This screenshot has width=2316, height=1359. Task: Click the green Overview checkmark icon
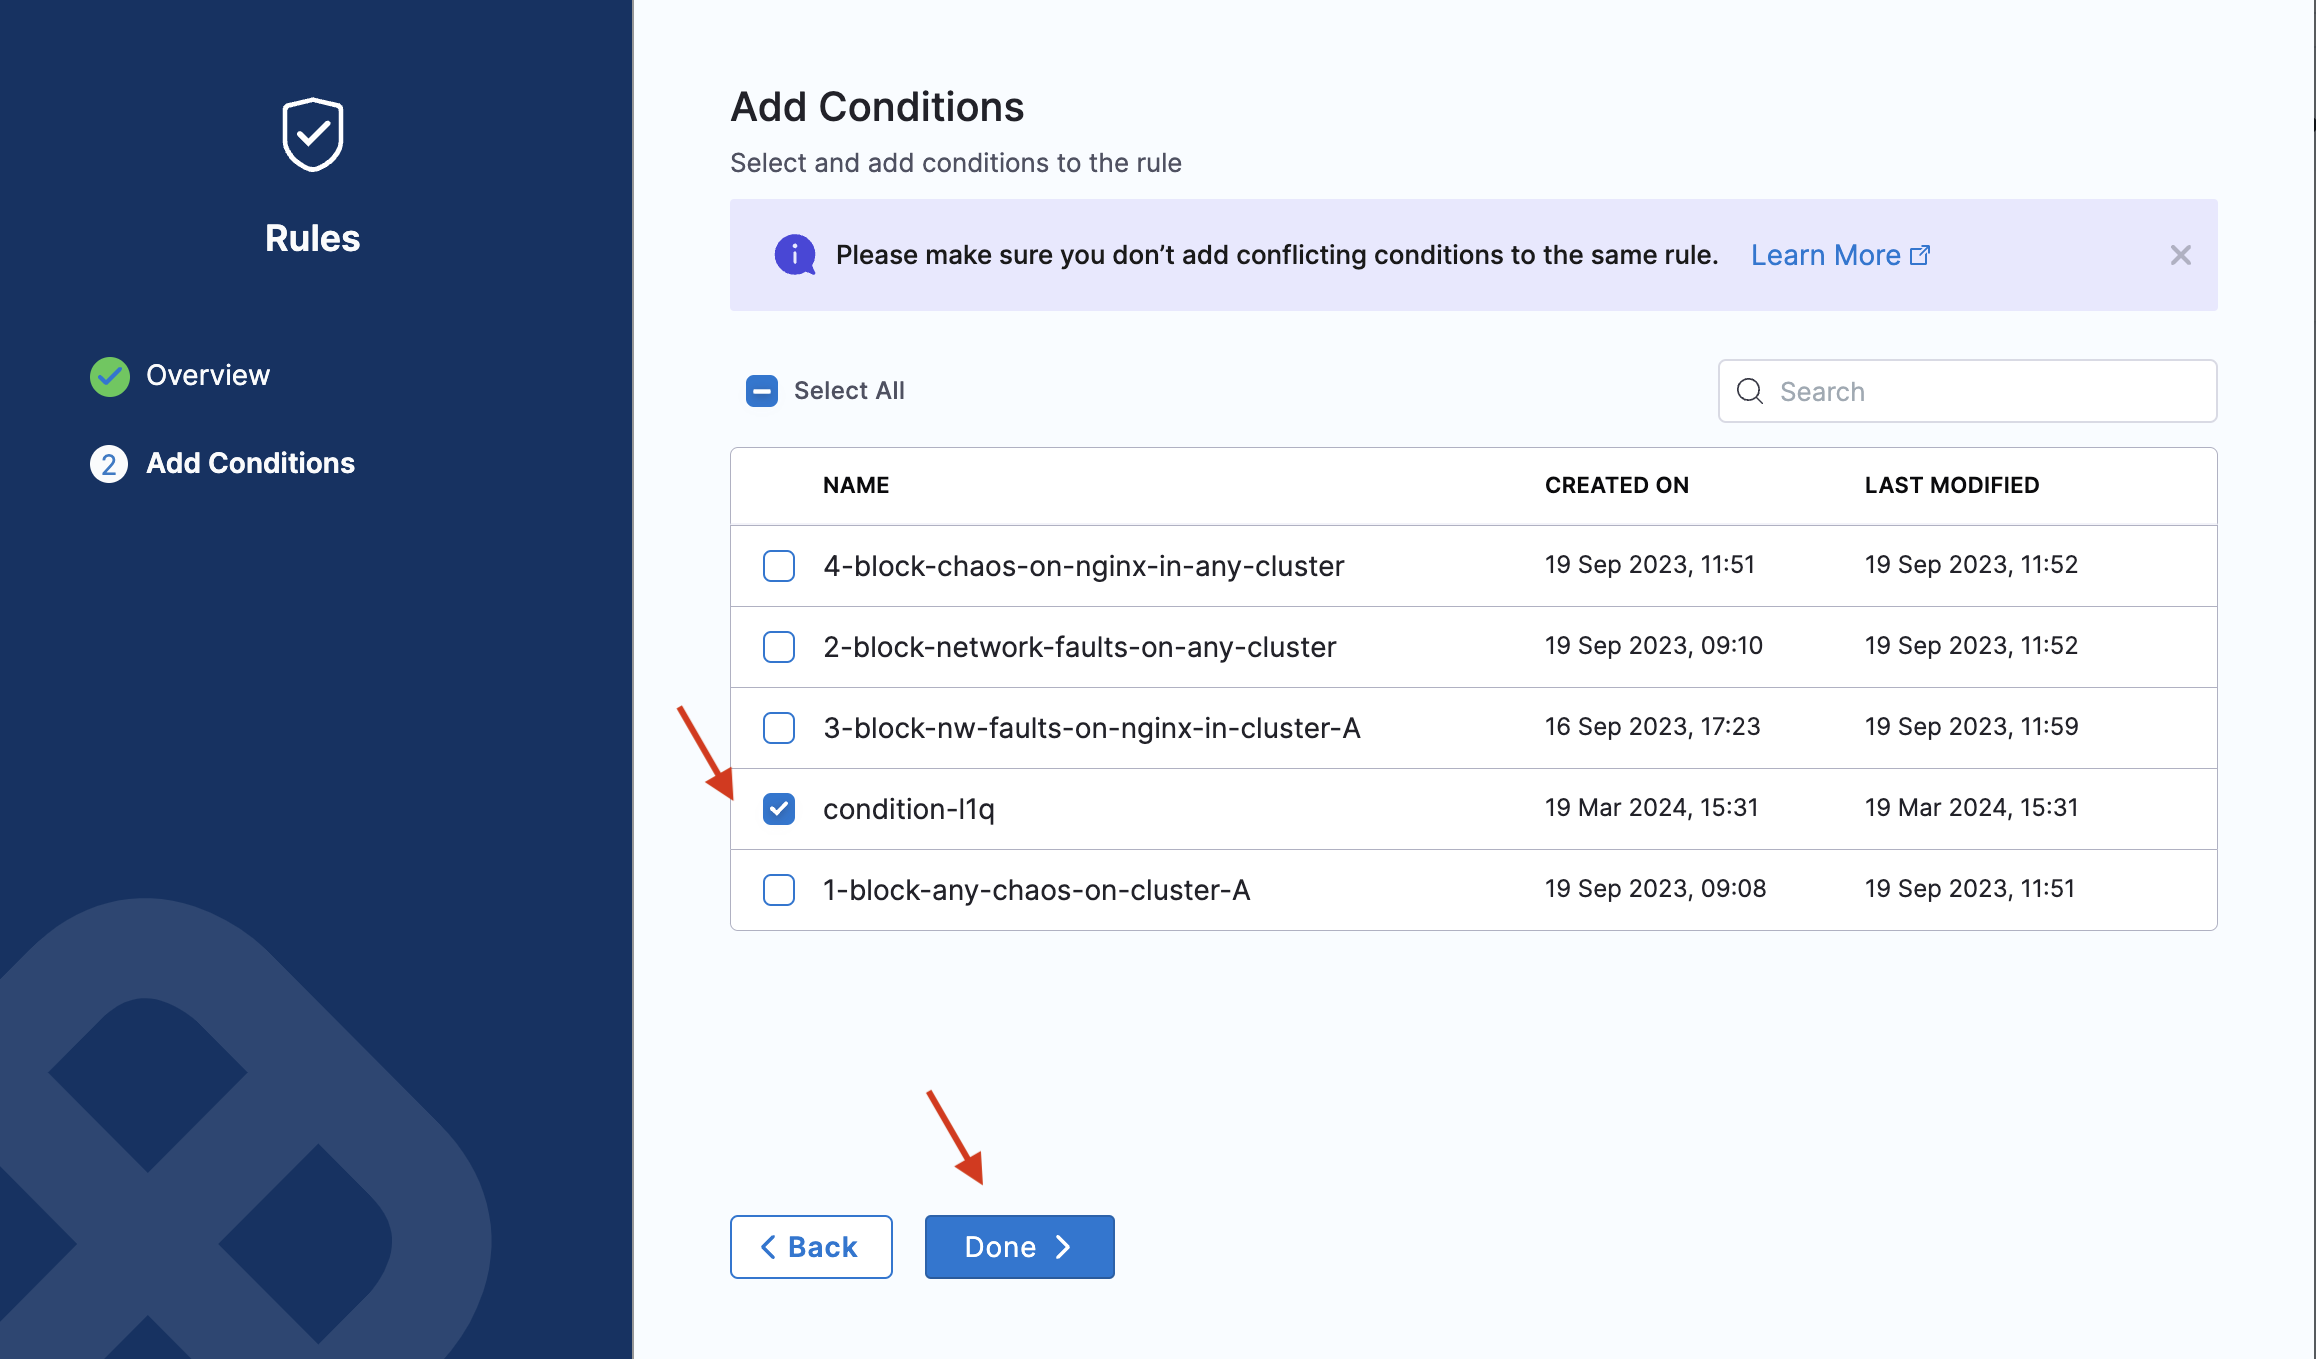(x=109, y=376)
